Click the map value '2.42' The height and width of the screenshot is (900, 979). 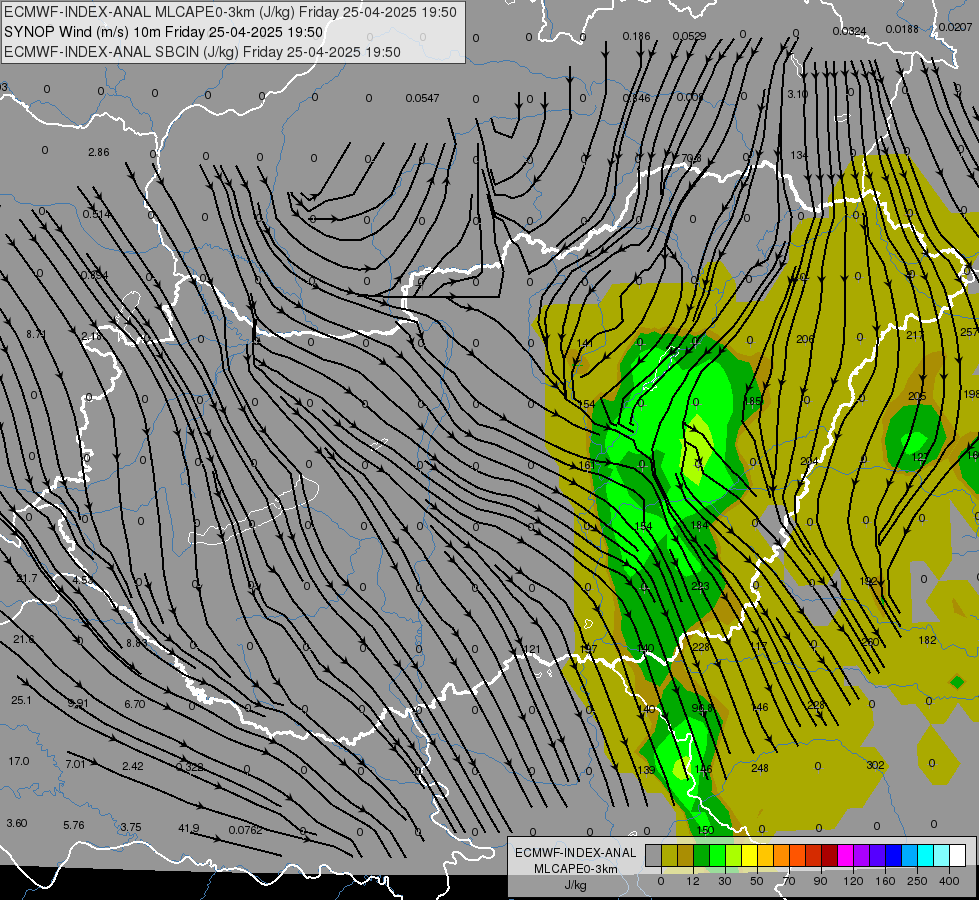132,766
